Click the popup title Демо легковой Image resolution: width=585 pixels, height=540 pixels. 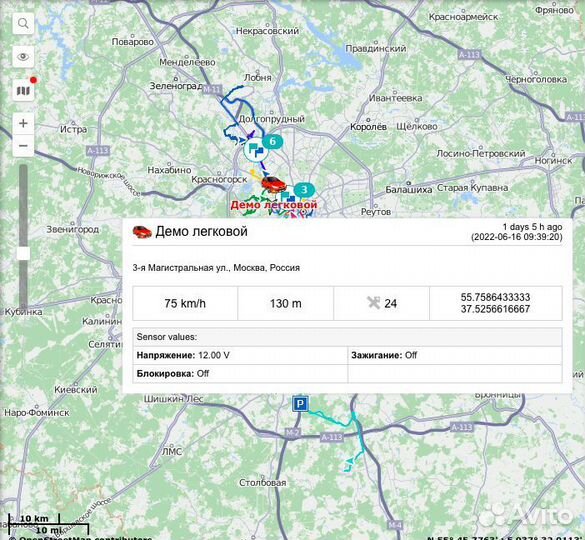point(201,231)
